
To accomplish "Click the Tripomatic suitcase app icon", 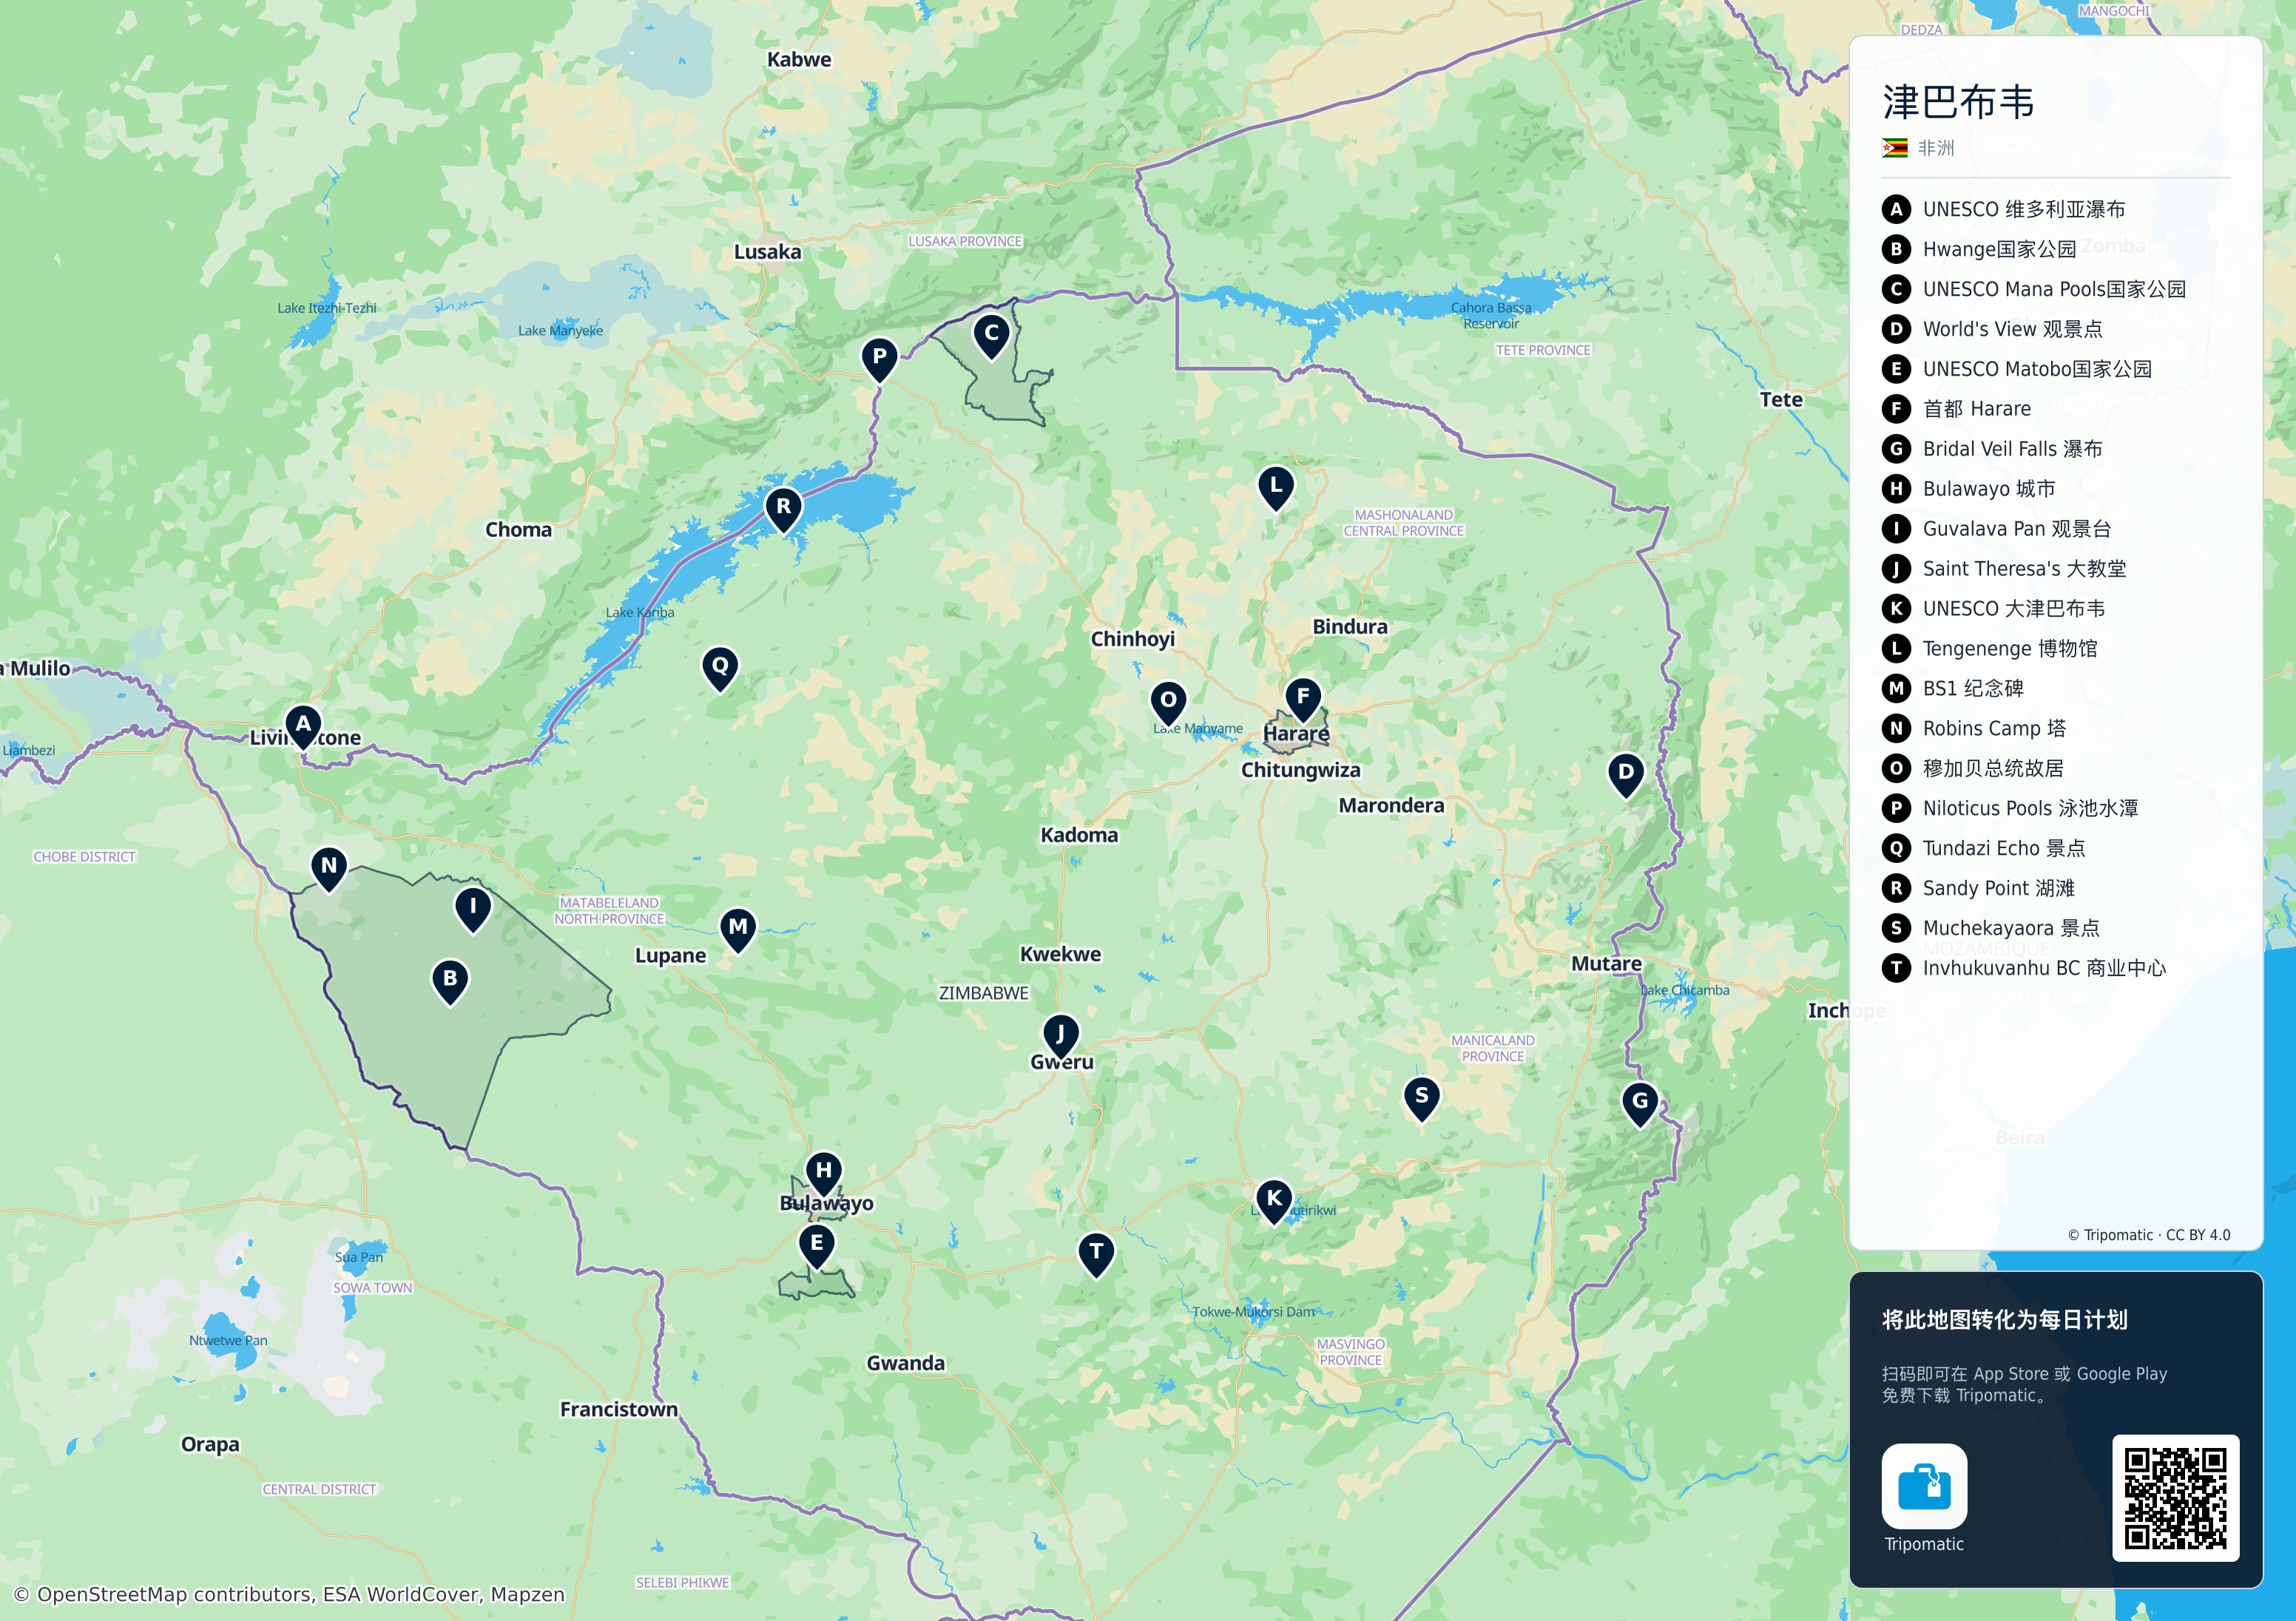I will click(x=1924, y=1486).
